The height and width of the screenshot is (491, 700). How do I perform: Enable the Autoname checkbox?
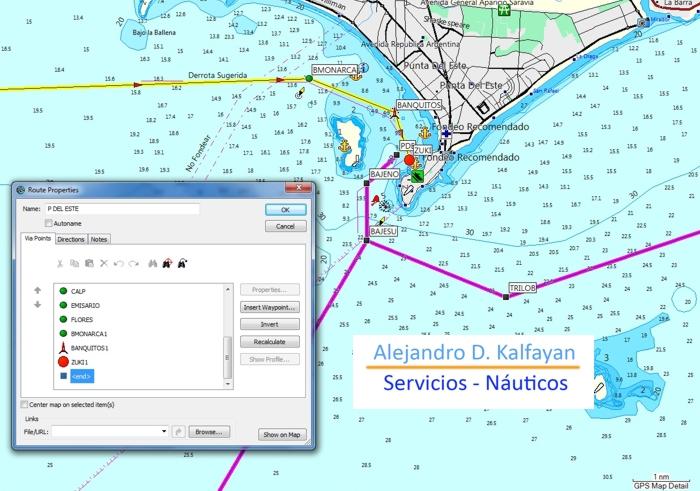coord(49,223)
